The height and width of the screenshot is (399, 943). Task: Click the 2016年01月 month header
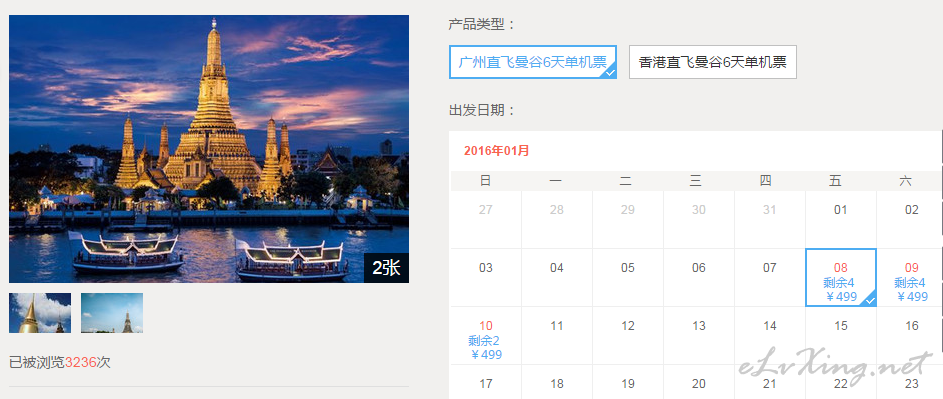coord(497,150)
